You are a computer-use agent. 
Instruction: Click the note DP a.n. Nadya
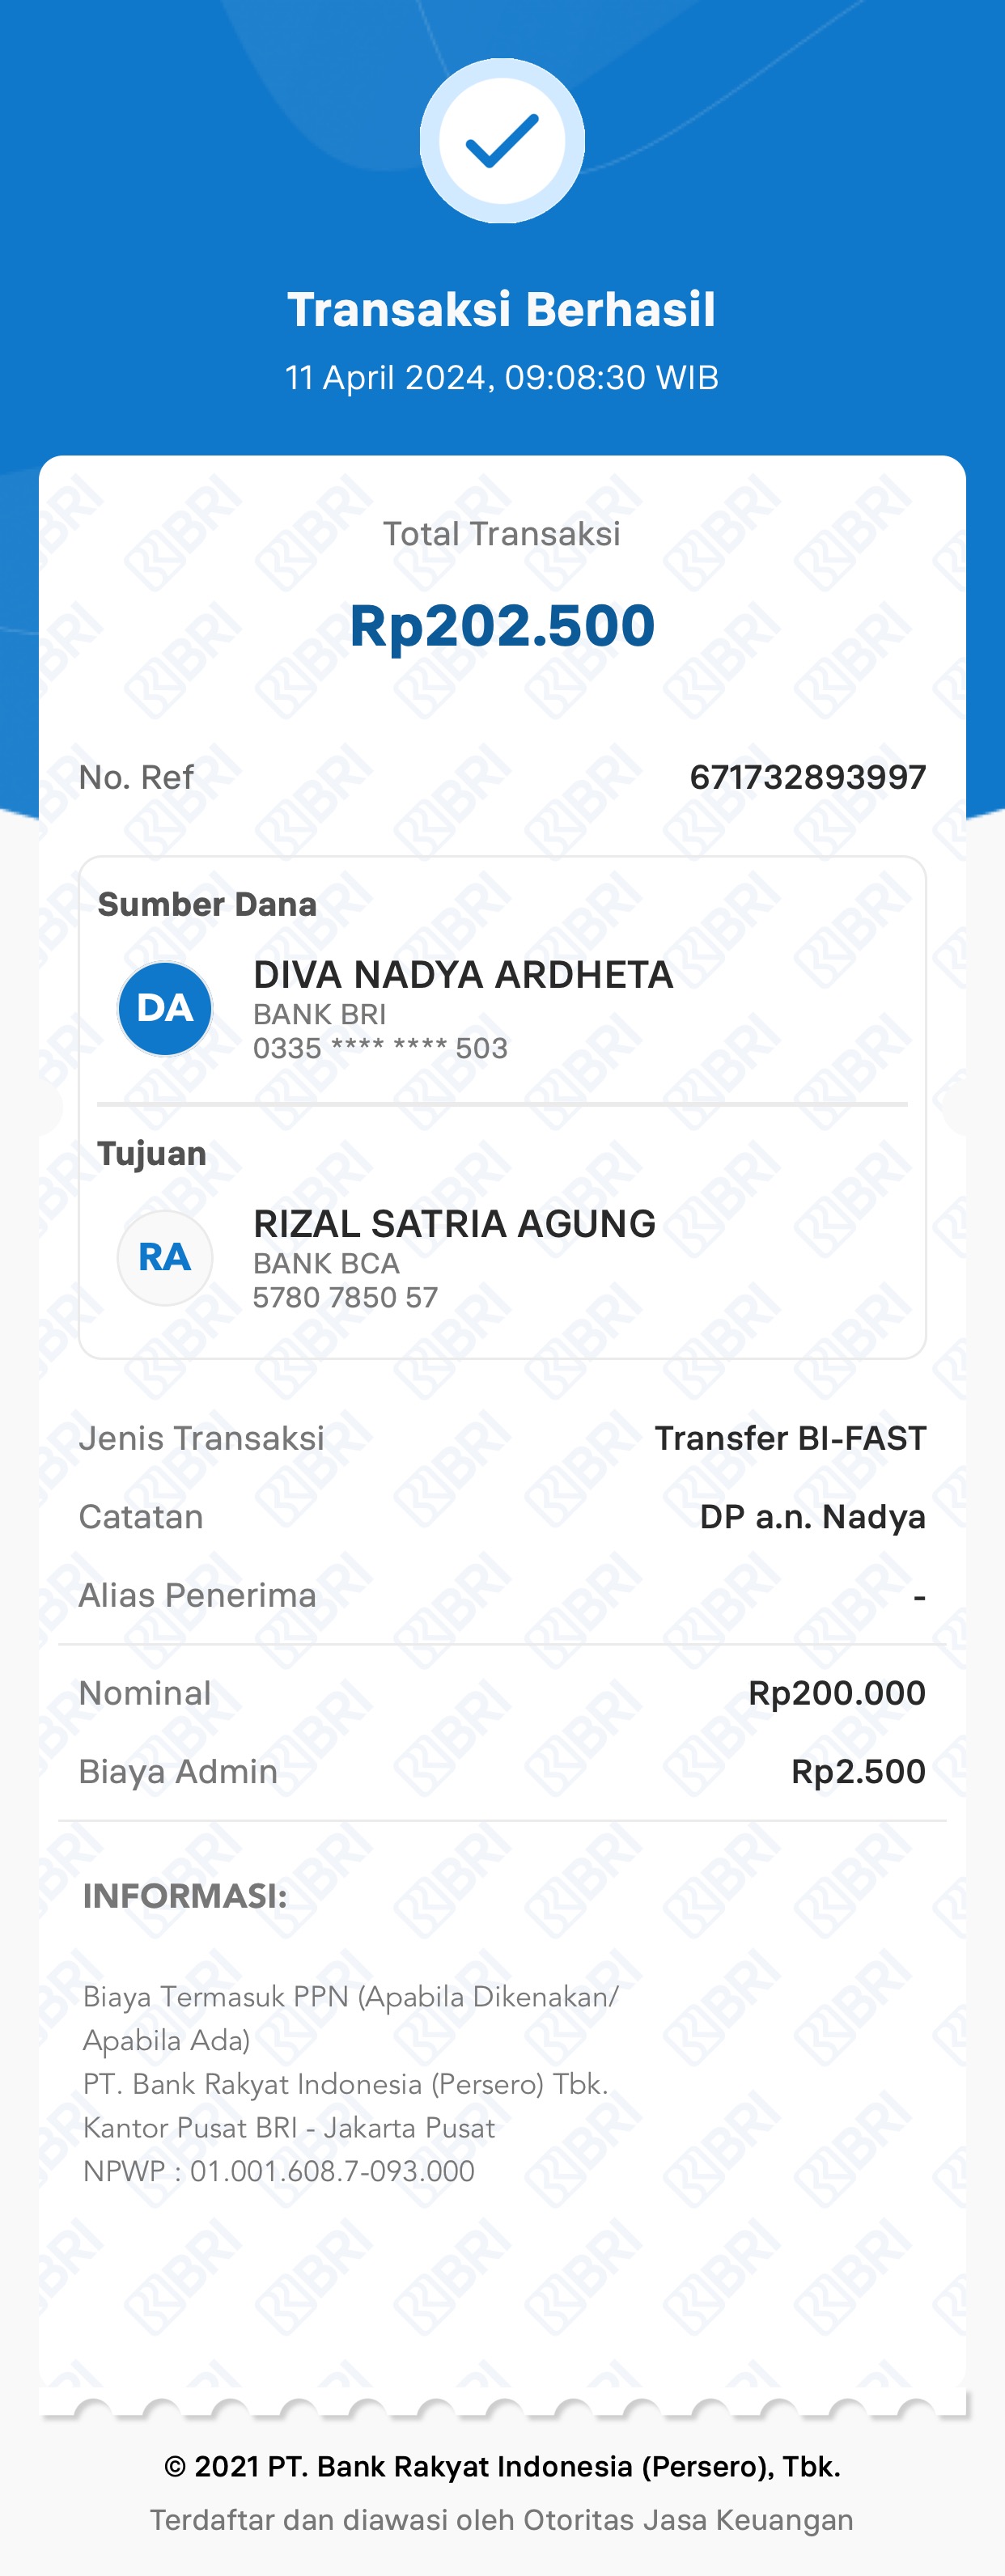point(812,1517)
